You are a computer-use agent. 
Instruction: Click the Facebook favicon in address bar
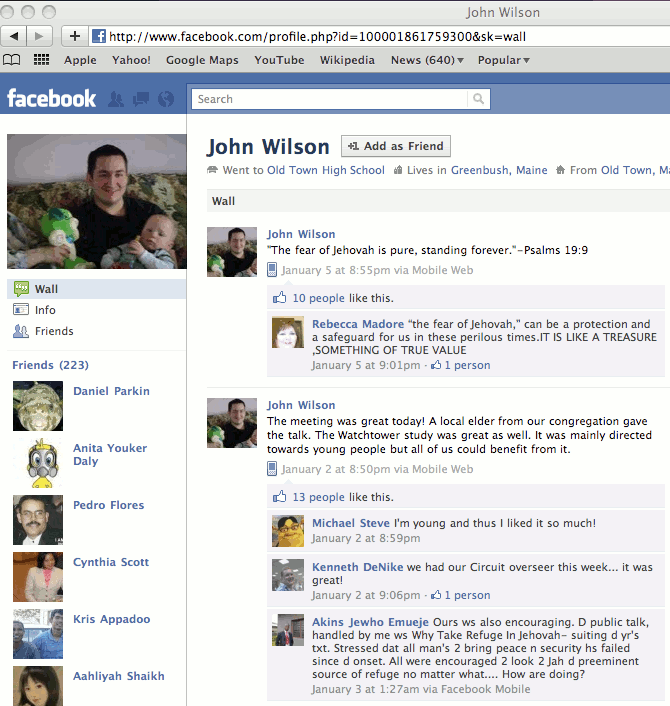99,36
